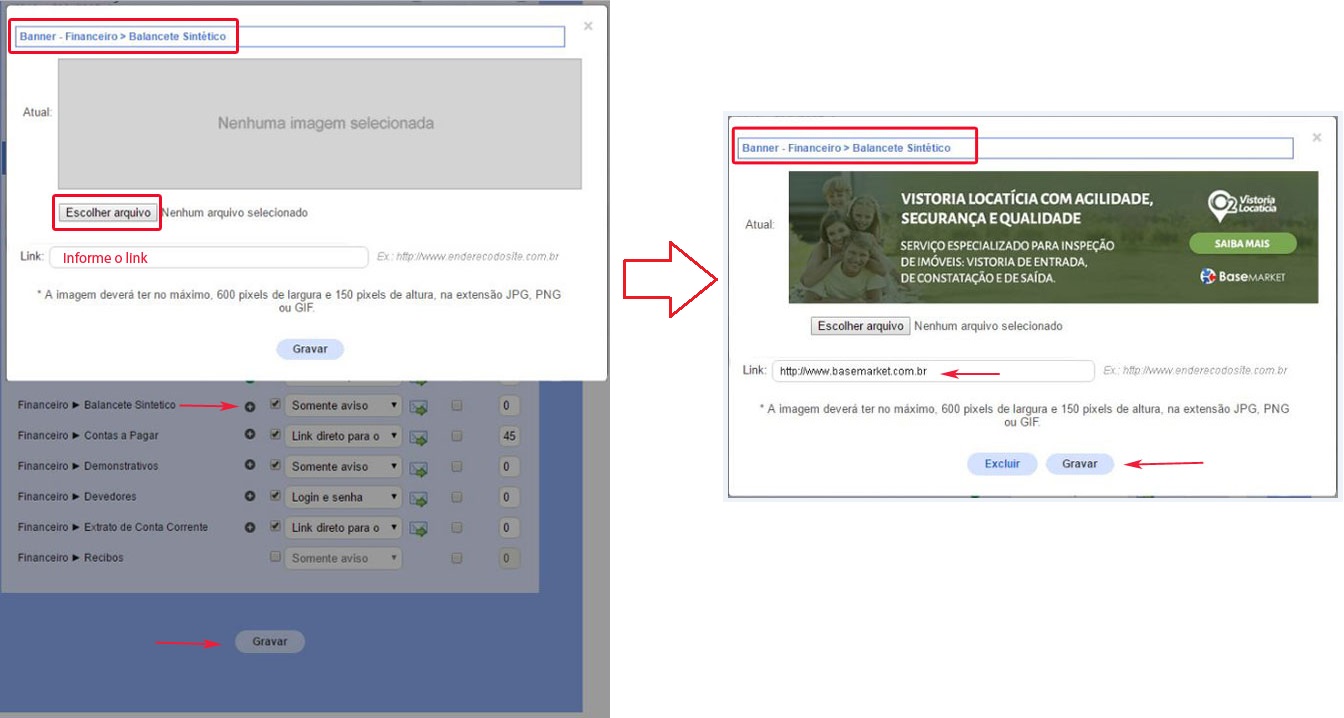This screenshot has width=1344, height=718.
Task: Click plus icon for Extrato de Conta Corrente
Action: pos(250,527)
